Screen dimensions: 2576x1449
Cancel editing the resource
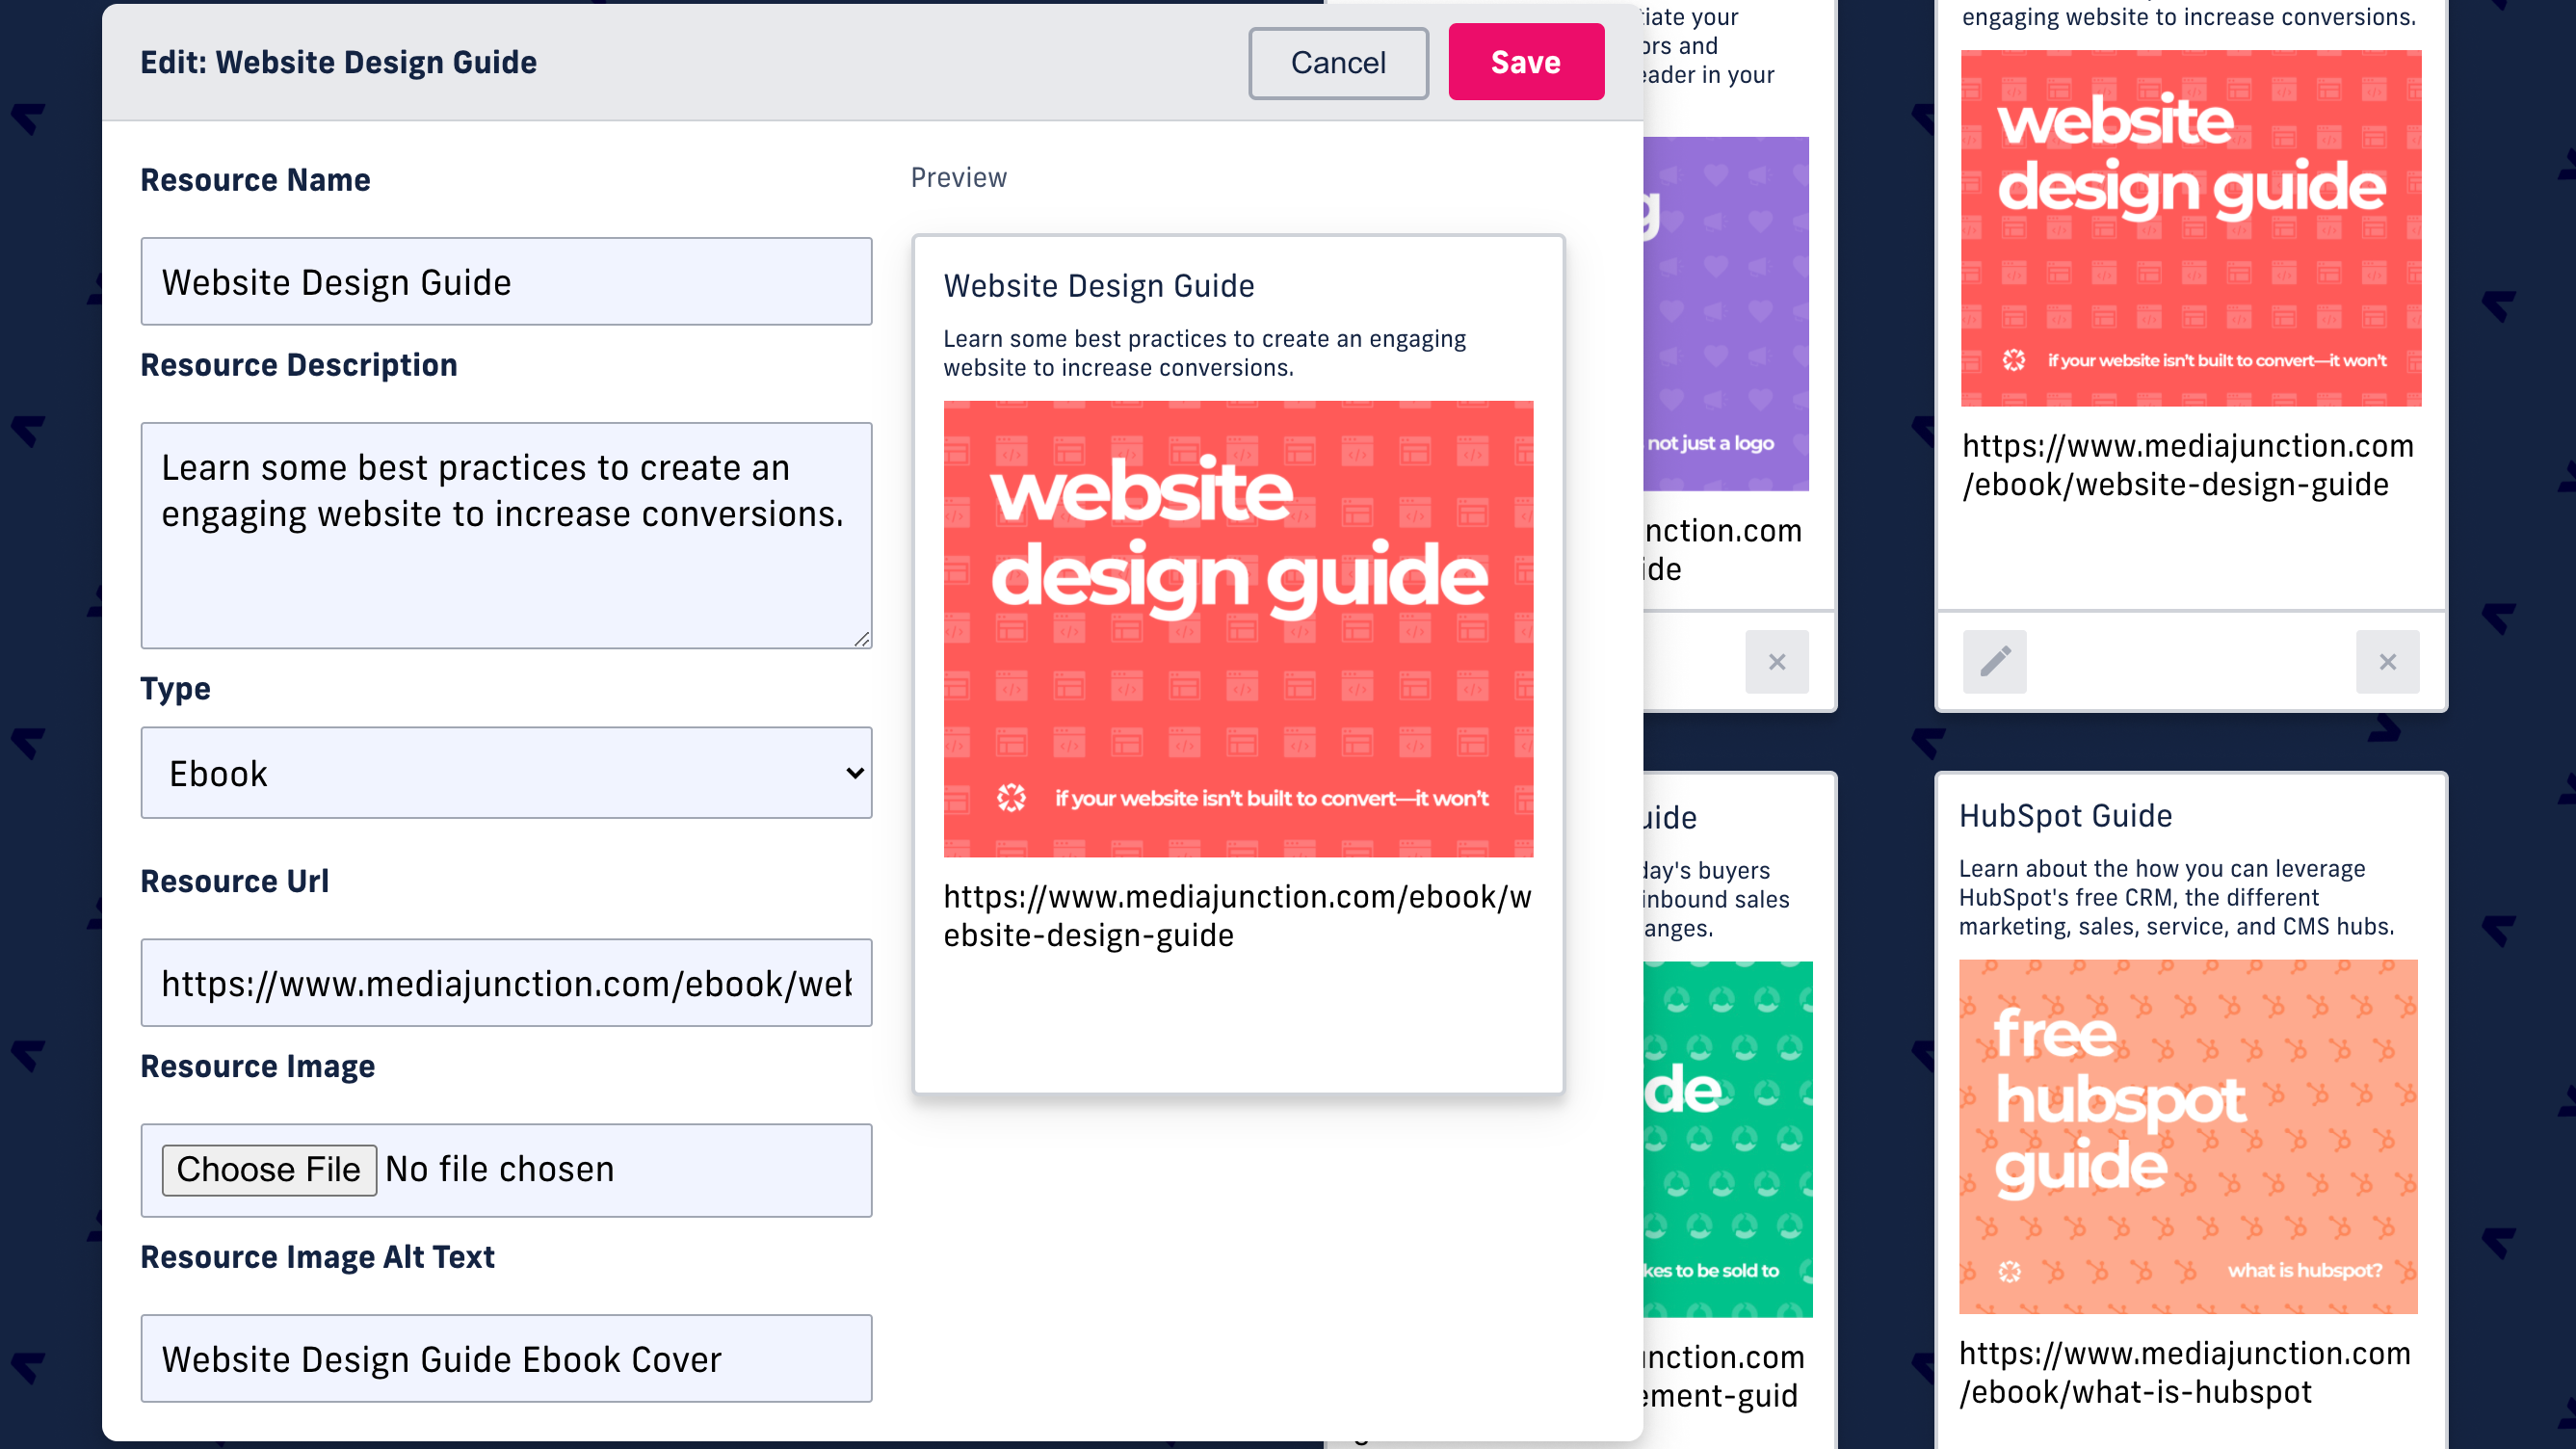pos(1337,62)
